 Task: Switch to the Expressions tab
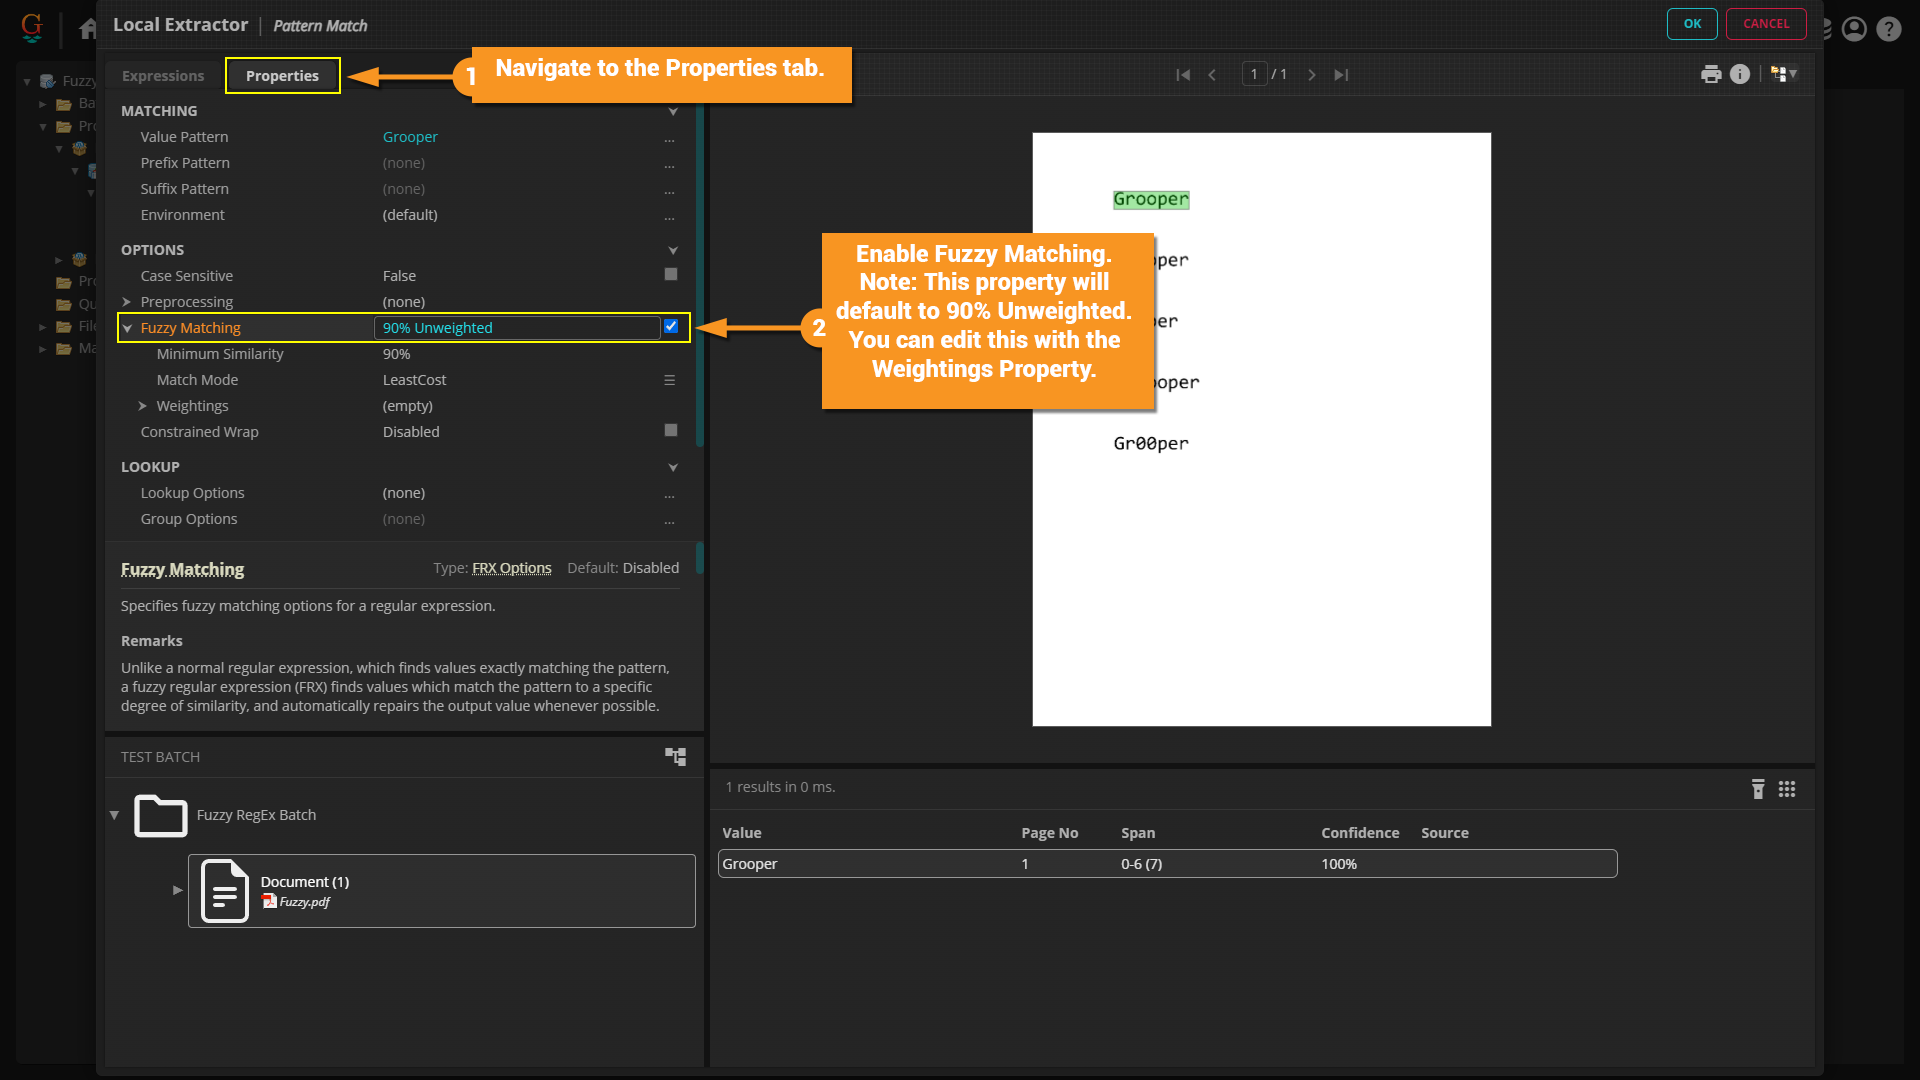(163, 76)
